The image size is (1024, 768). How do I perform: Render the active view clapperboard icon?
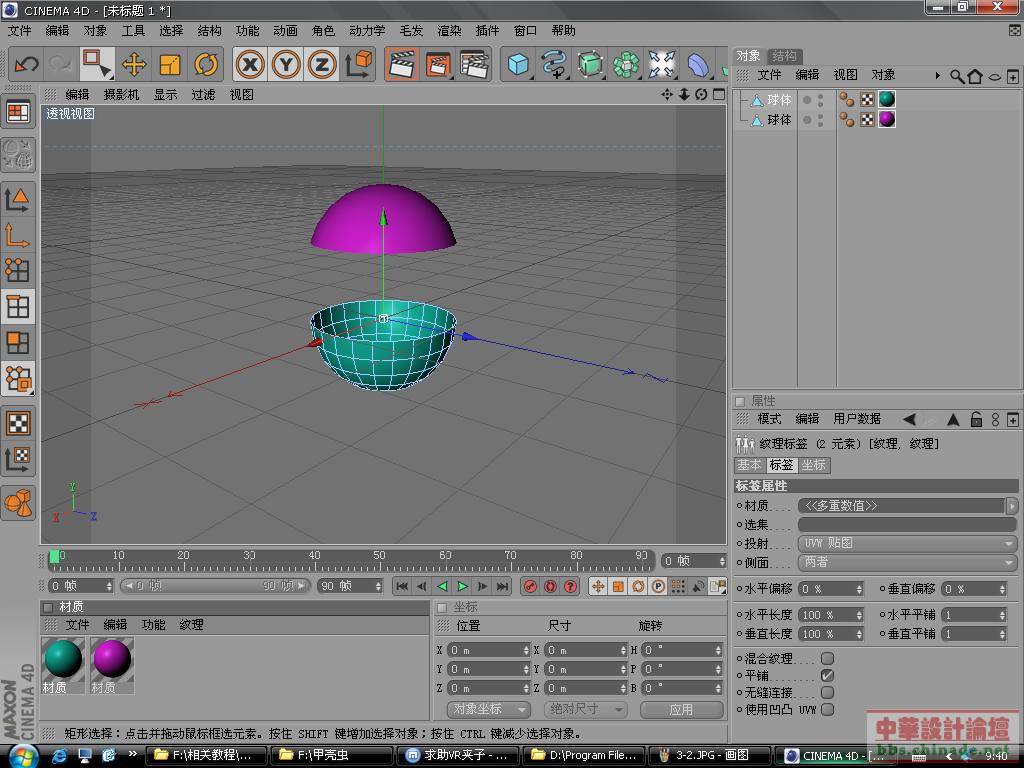point(402,65)
